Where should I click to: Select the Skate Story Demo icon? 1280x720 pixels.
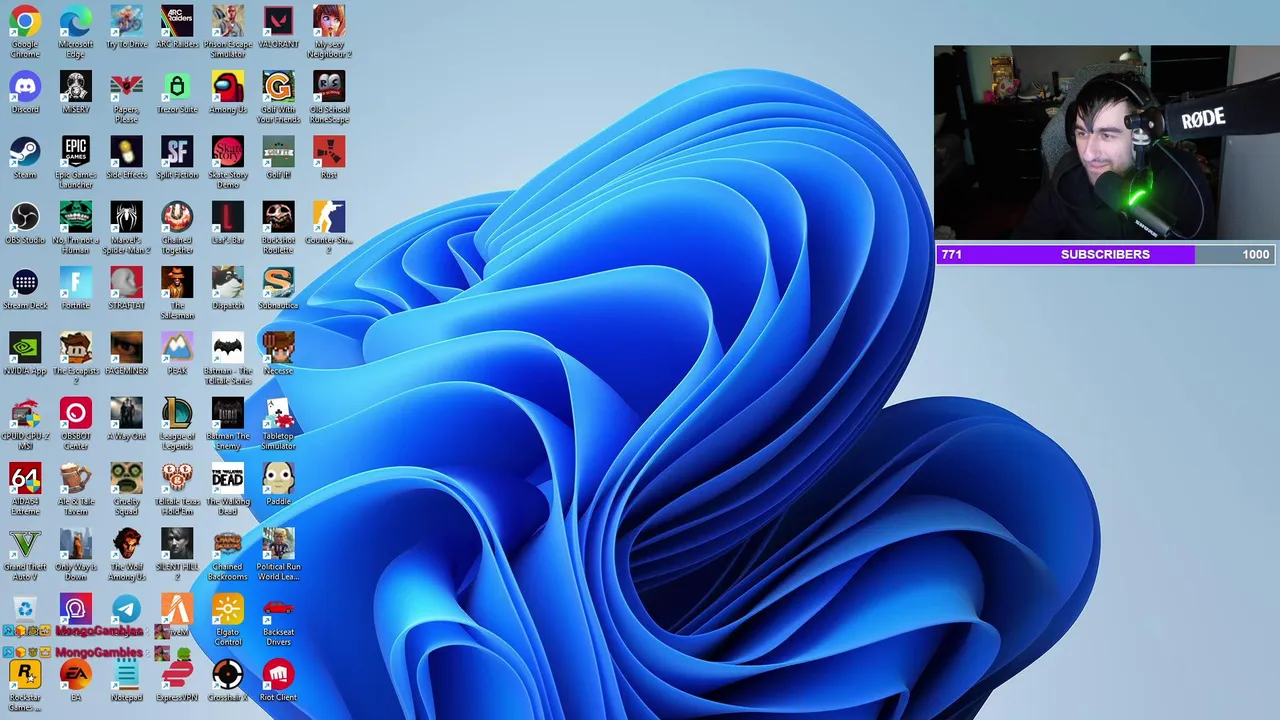(228, 152)
